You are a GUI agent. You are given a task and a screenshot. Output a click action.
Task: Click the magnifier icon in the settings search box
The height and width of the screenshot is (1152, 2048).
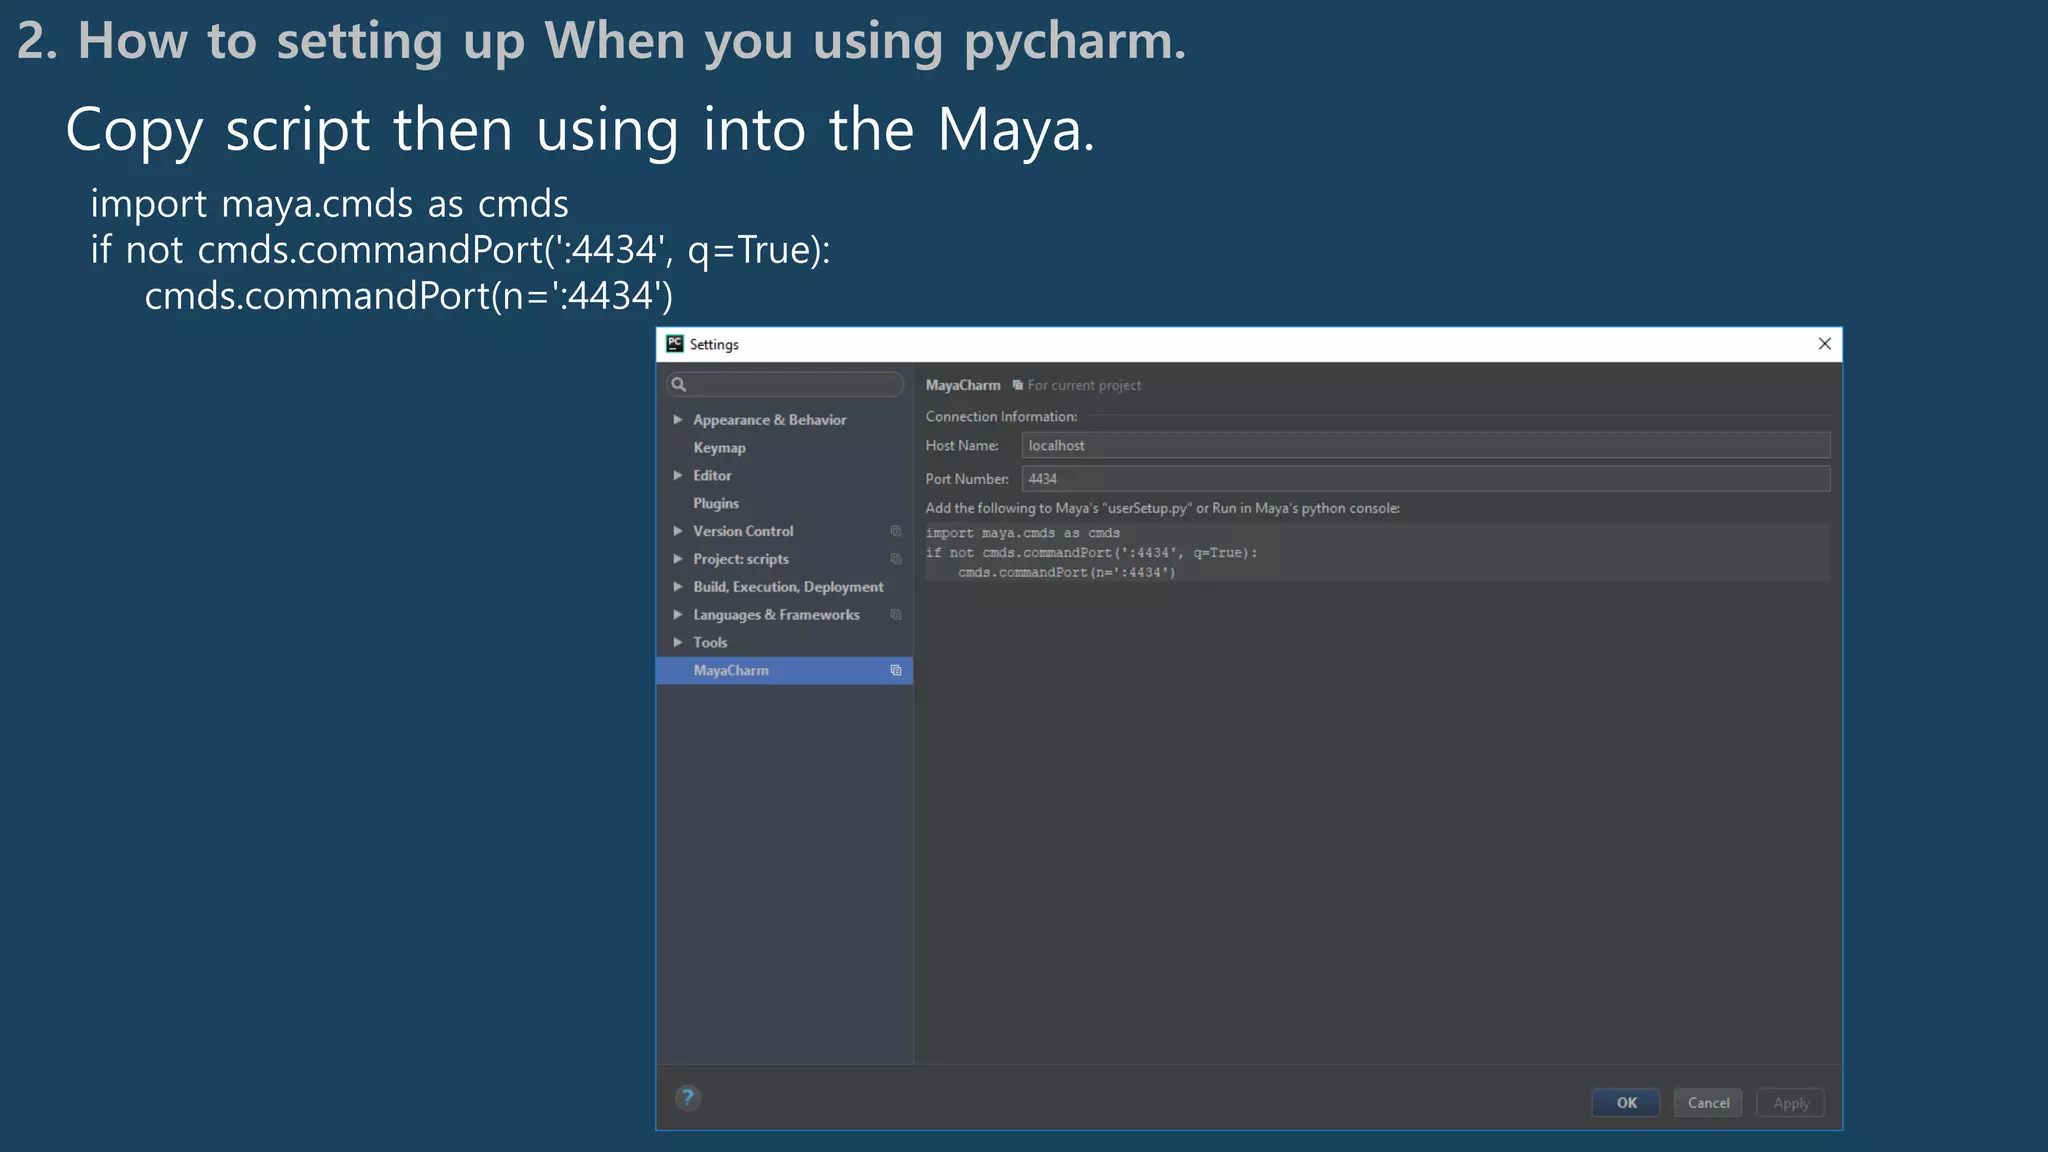tap(679, 385)
